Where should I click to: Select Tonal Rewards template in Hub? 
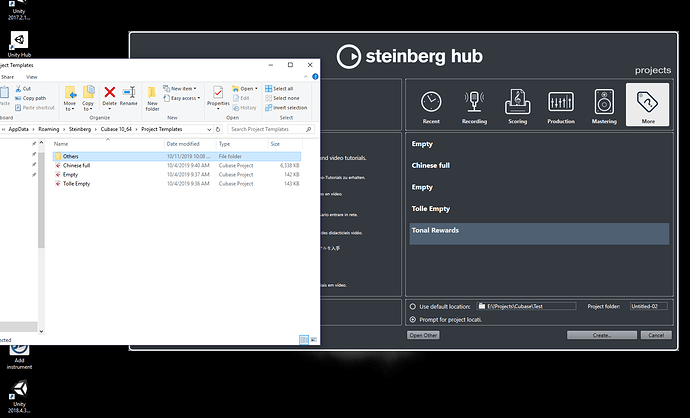(x=539, y=234)
